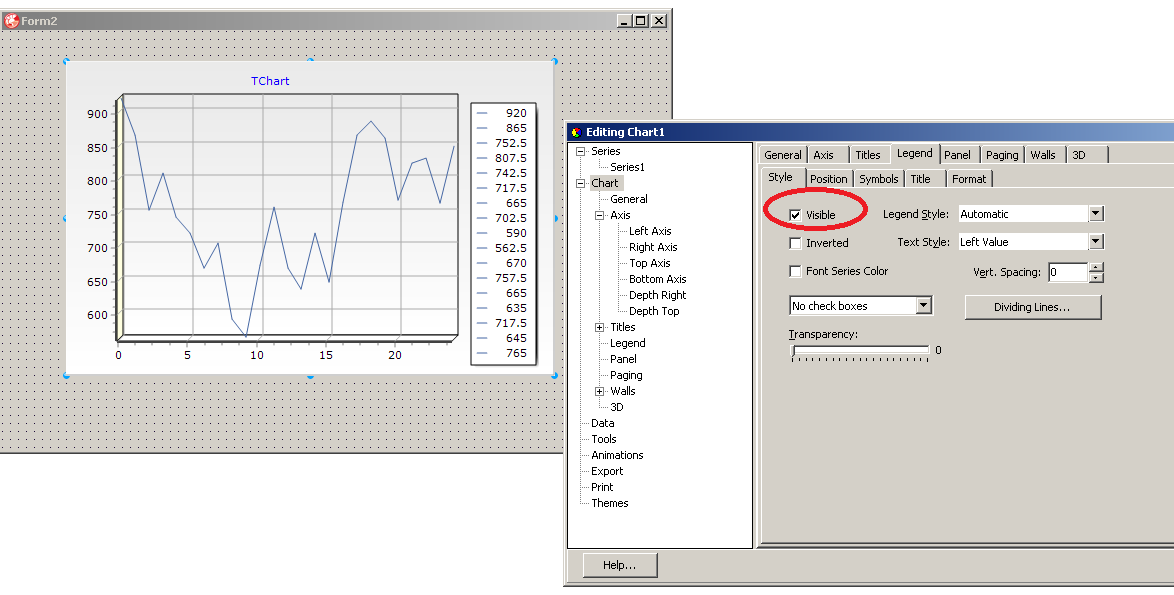The image size is (1174, 595).
Task: Enable the Font Series Color checkbox
Action: pyautogui.click(x=795, y=271)
